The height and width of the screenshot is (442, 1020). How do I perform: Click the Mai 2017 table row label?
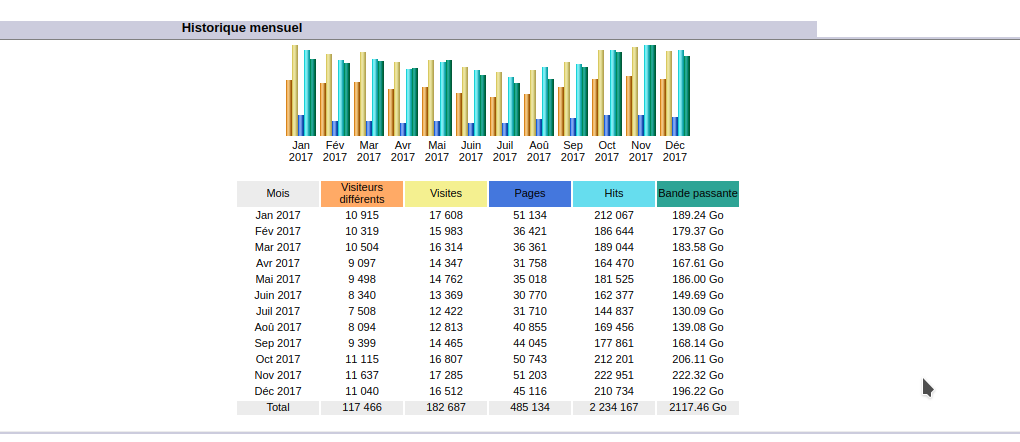278,279
